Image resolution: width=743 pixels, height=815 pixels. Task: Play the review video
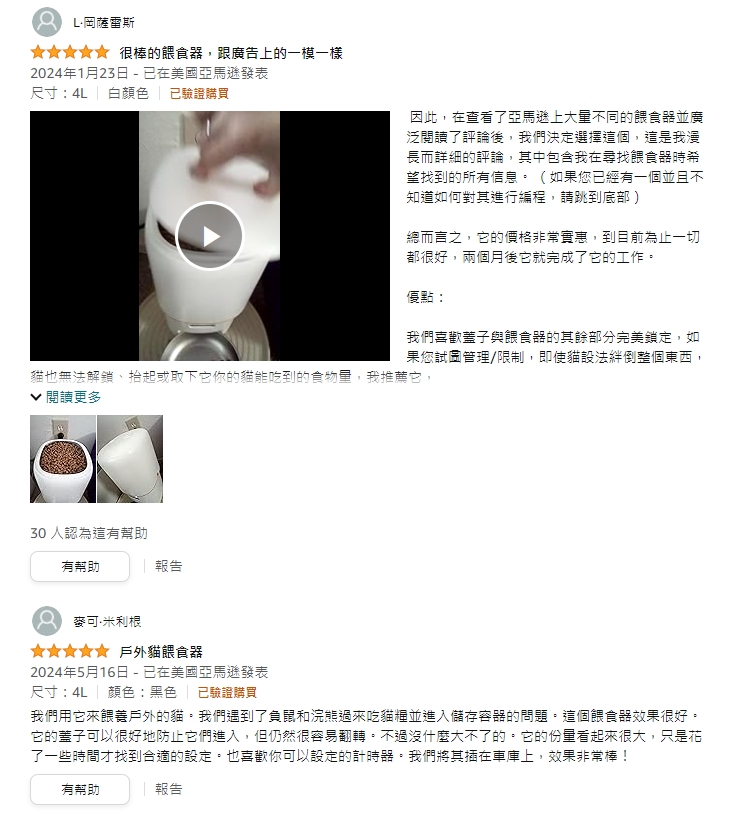[x=209, y=235]
